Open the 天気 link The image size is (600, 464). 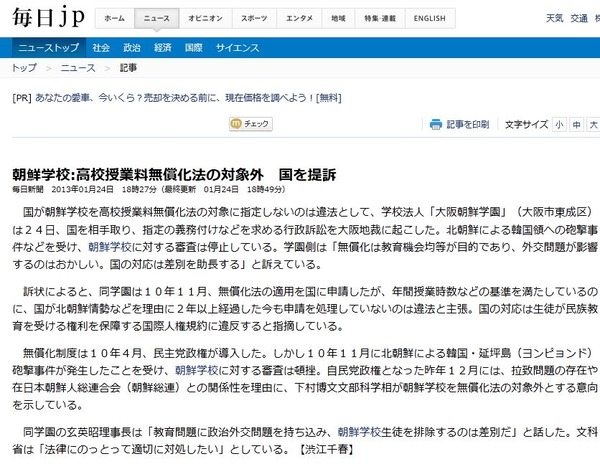click(554, 18)
